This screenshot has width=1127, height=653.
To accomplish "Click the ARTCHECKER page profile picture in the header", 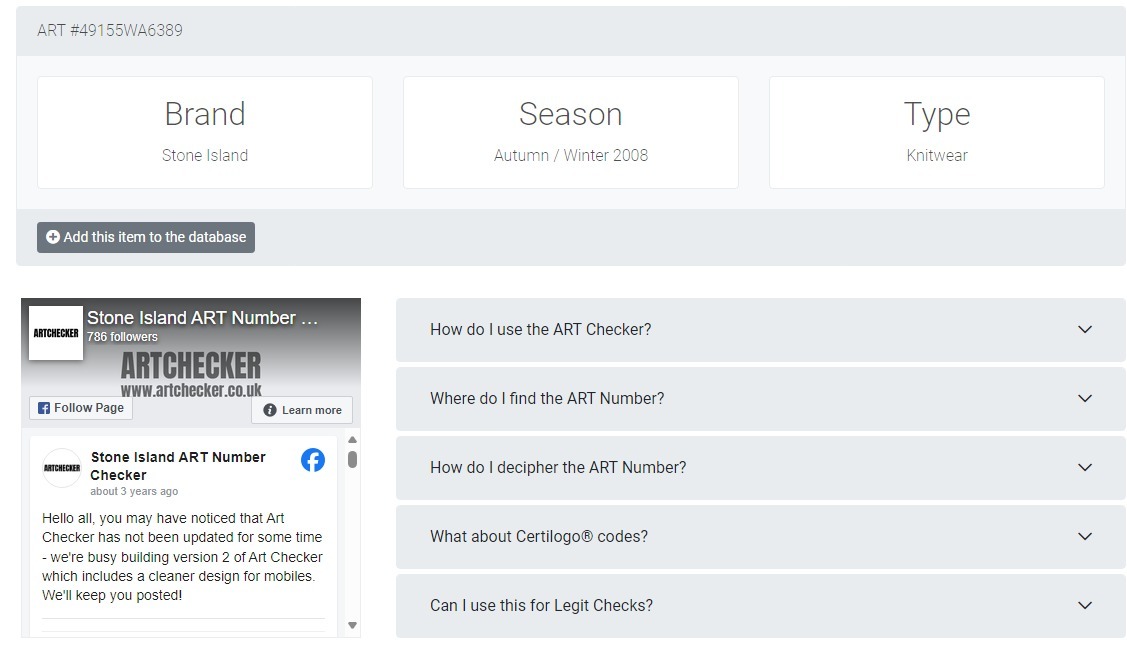I will pyautogui.click(x=56, y=333).
